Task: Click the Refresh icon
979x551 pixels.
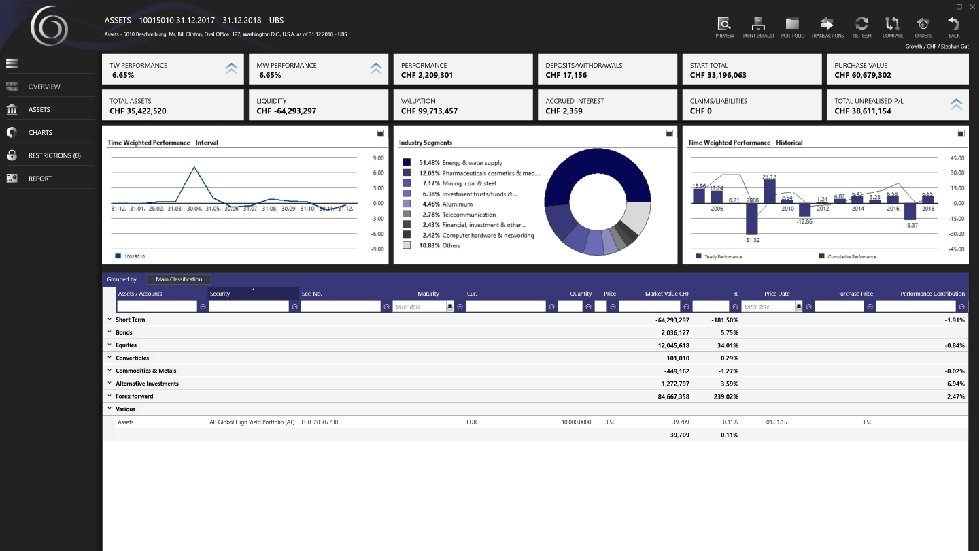Action: (x=862, y=26)
